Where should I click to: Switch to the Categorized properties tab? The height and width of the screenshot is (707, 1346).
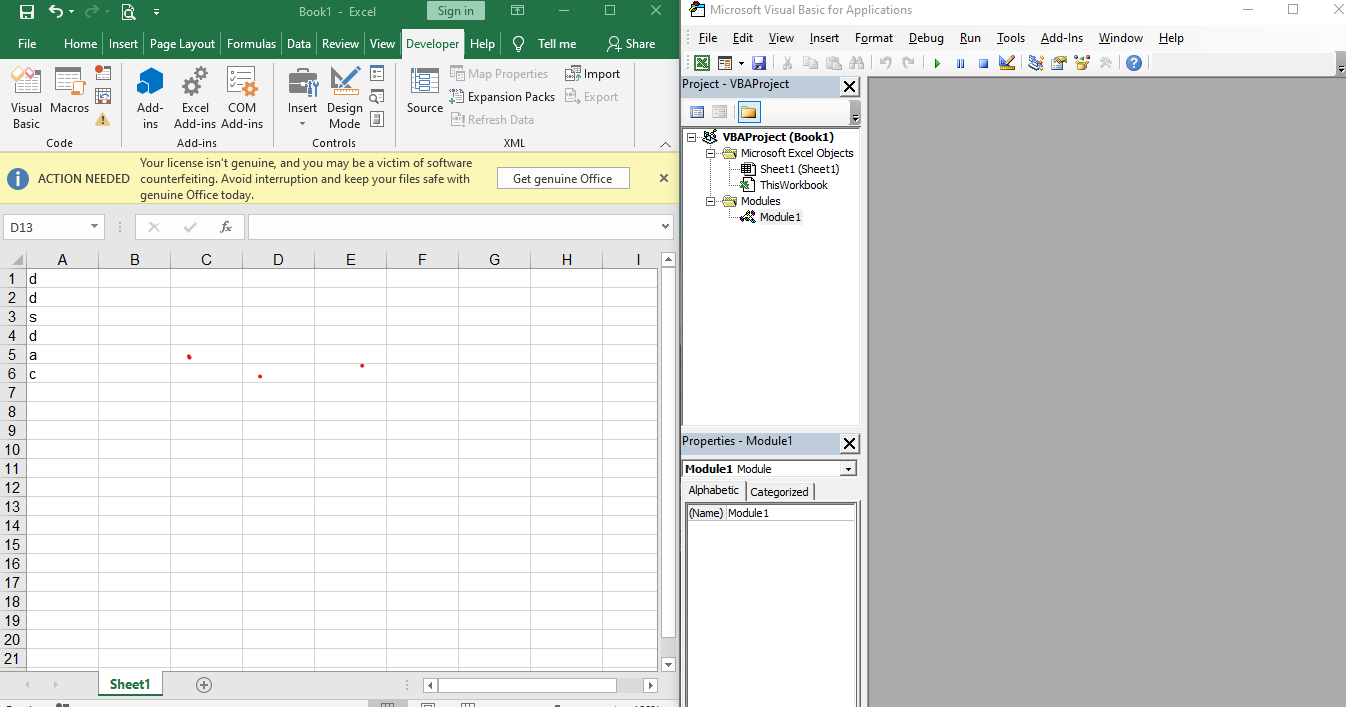tap(779, 491)
